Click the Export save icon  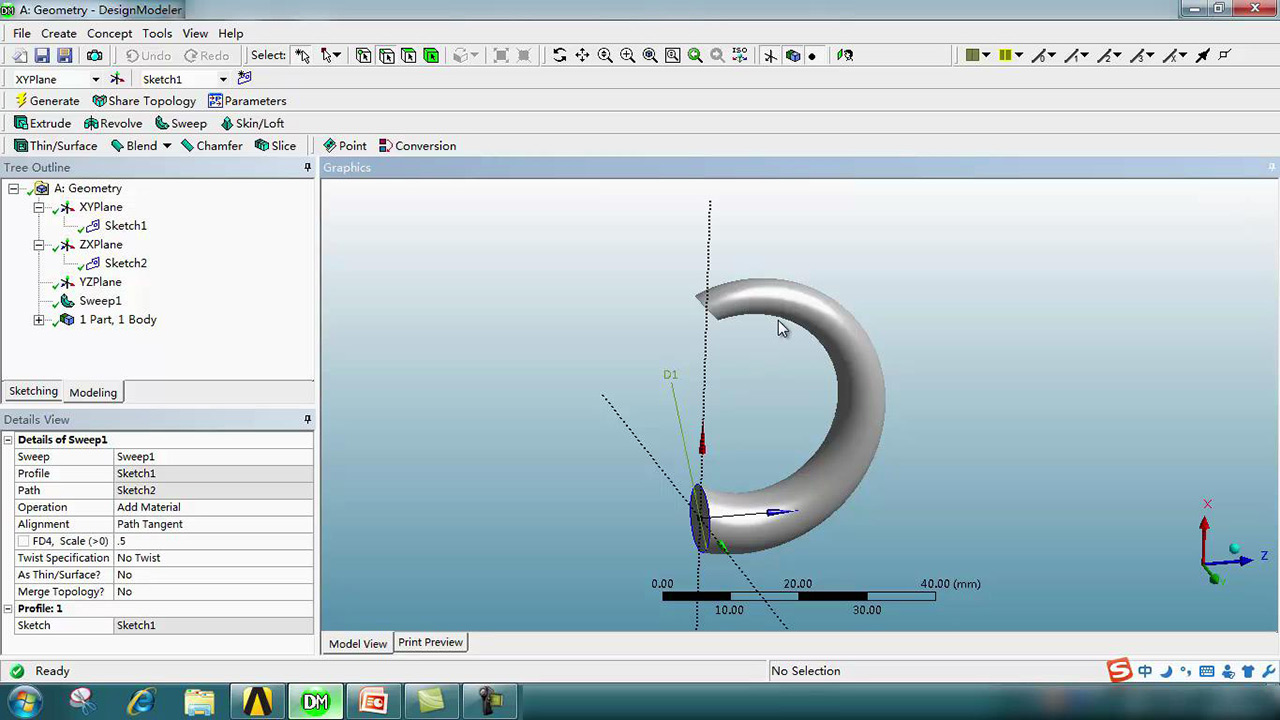click(64, 56)
